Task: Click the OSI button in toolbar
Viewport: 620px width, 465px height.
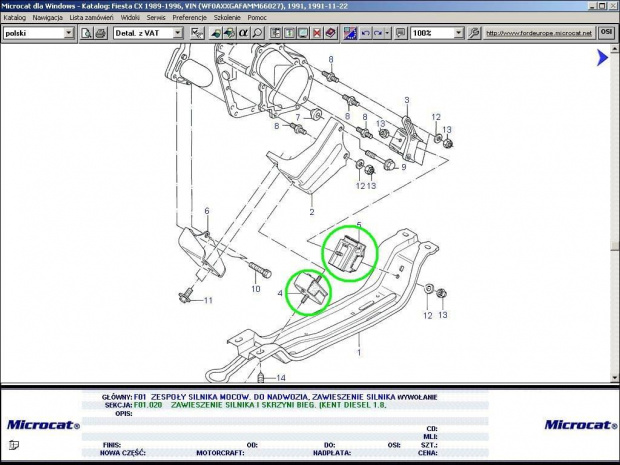Action: tap(607, 32)
